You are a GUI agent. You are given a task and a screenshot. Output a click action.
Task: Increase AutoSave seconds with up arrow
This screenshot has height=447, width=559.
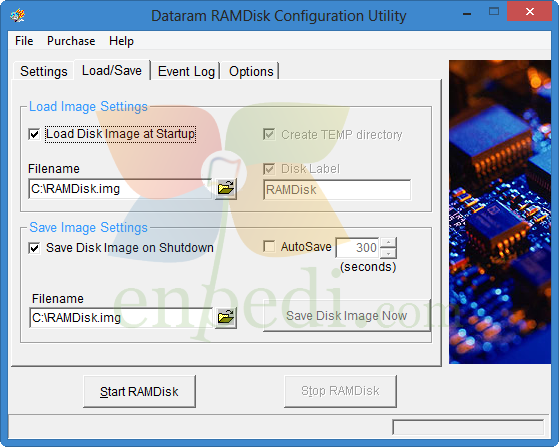(x=388, y=242)
